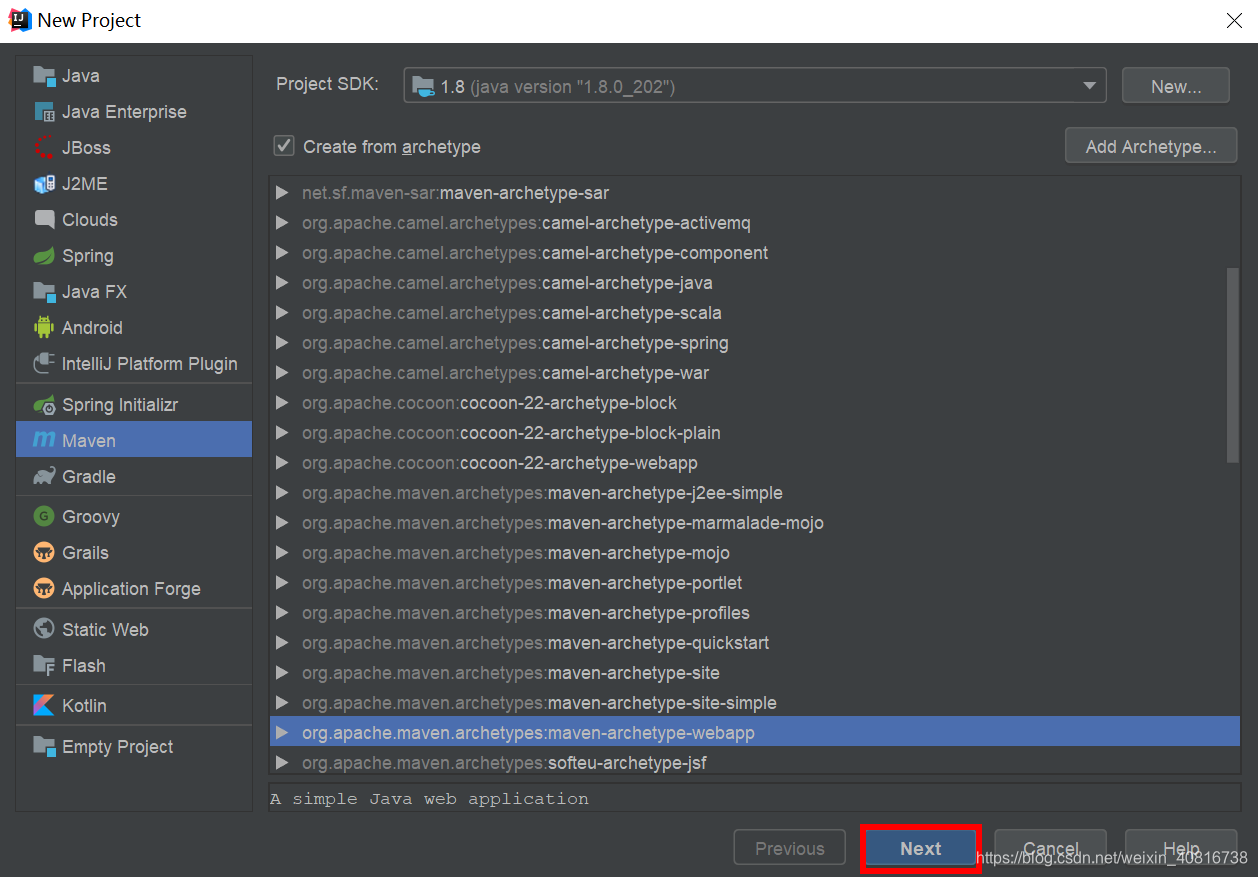This screenshot has width=1258, height=877.
Task: Click the New... SDK button
Action: pos(1176,87)
